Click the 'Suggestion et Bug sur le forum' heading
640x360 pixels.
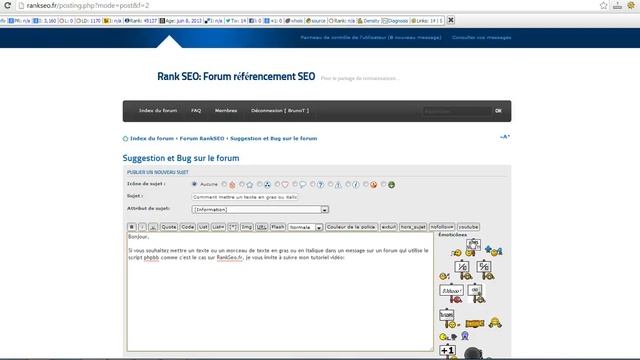pyautogui.click(x=181, y=158)
